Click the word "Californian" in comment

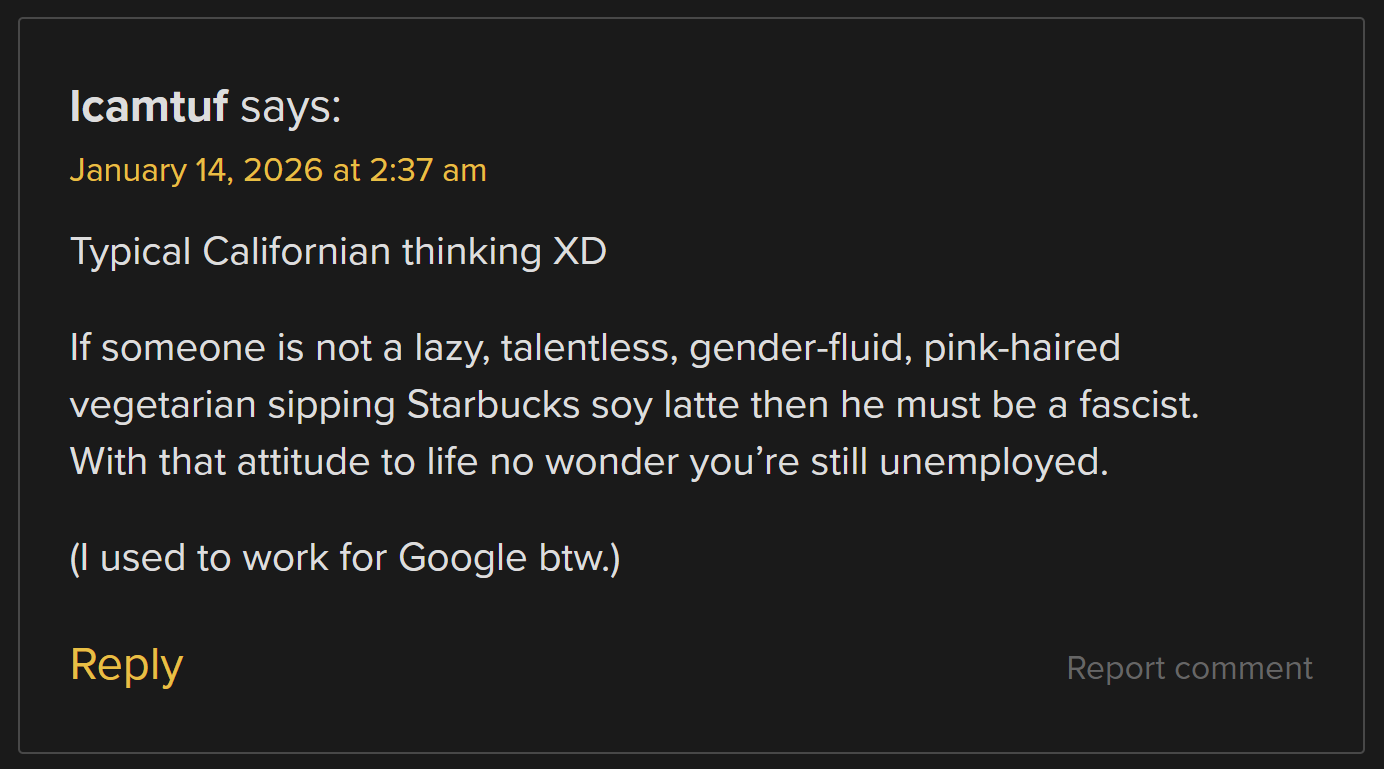(x=296, y=251)
